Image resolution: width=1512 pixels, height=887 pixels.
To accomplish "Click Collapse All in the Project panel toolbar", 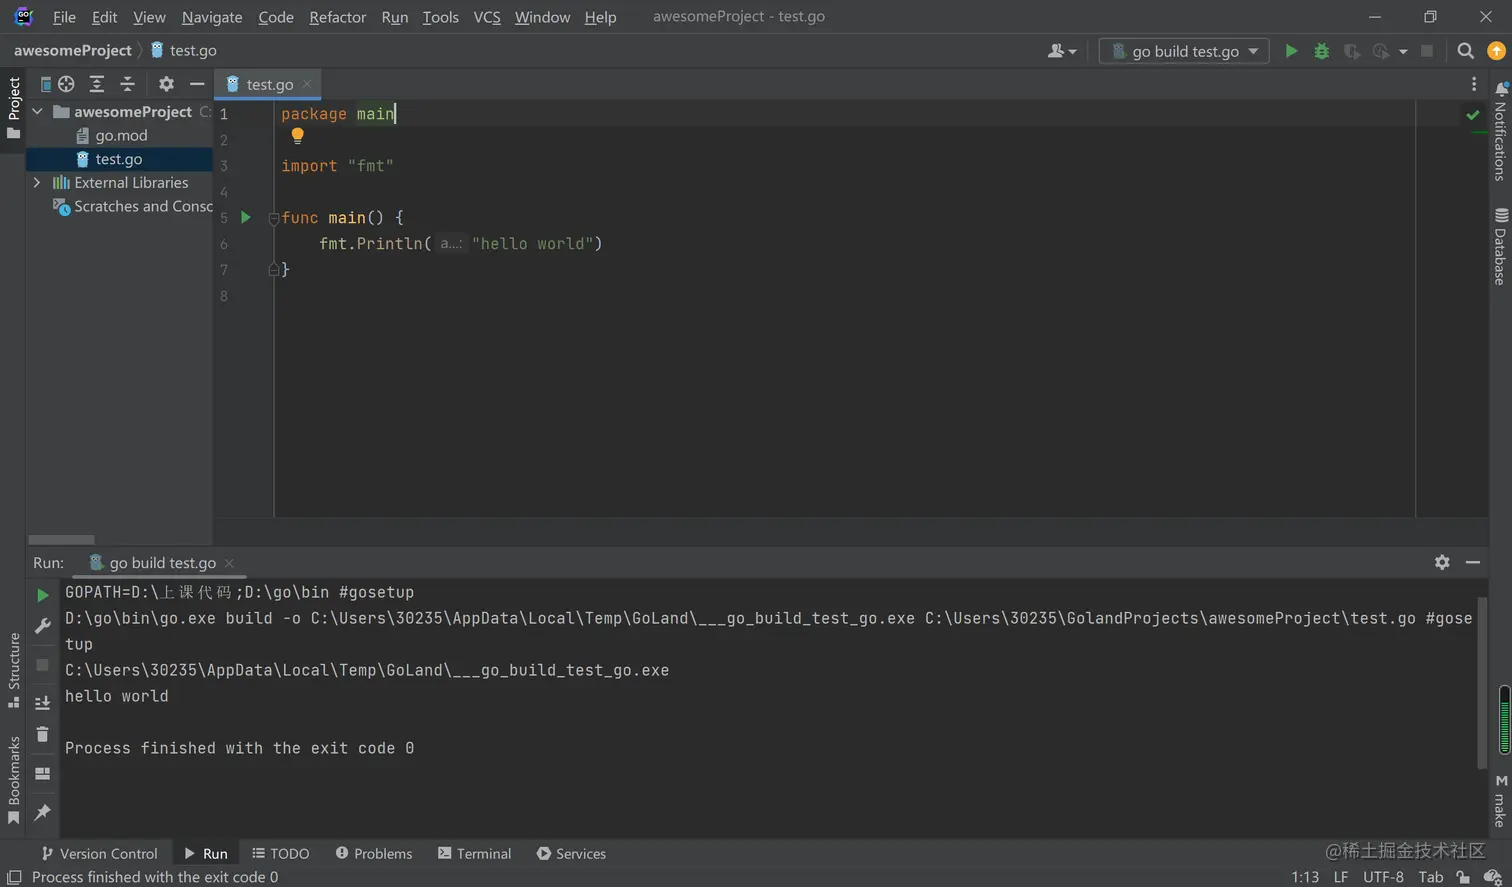I will (127, 84).
